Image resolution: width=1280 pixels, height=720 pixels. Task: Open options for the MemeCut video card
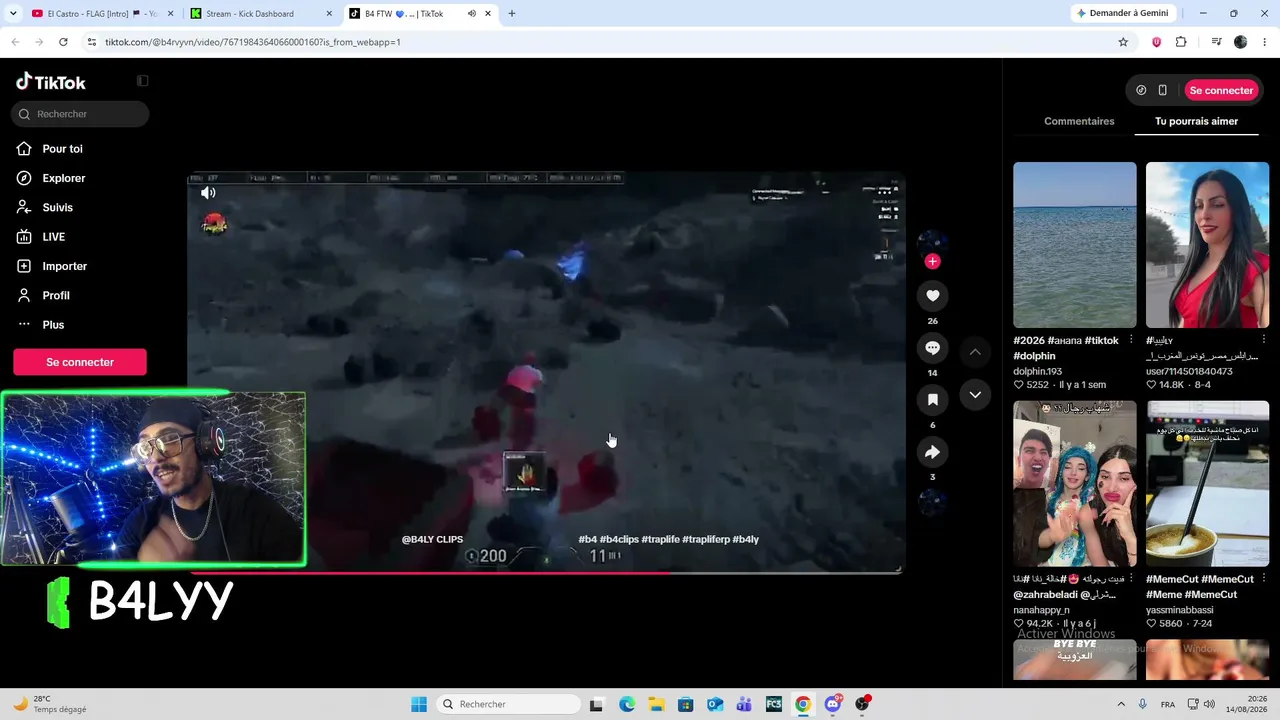click(1263, 579)
